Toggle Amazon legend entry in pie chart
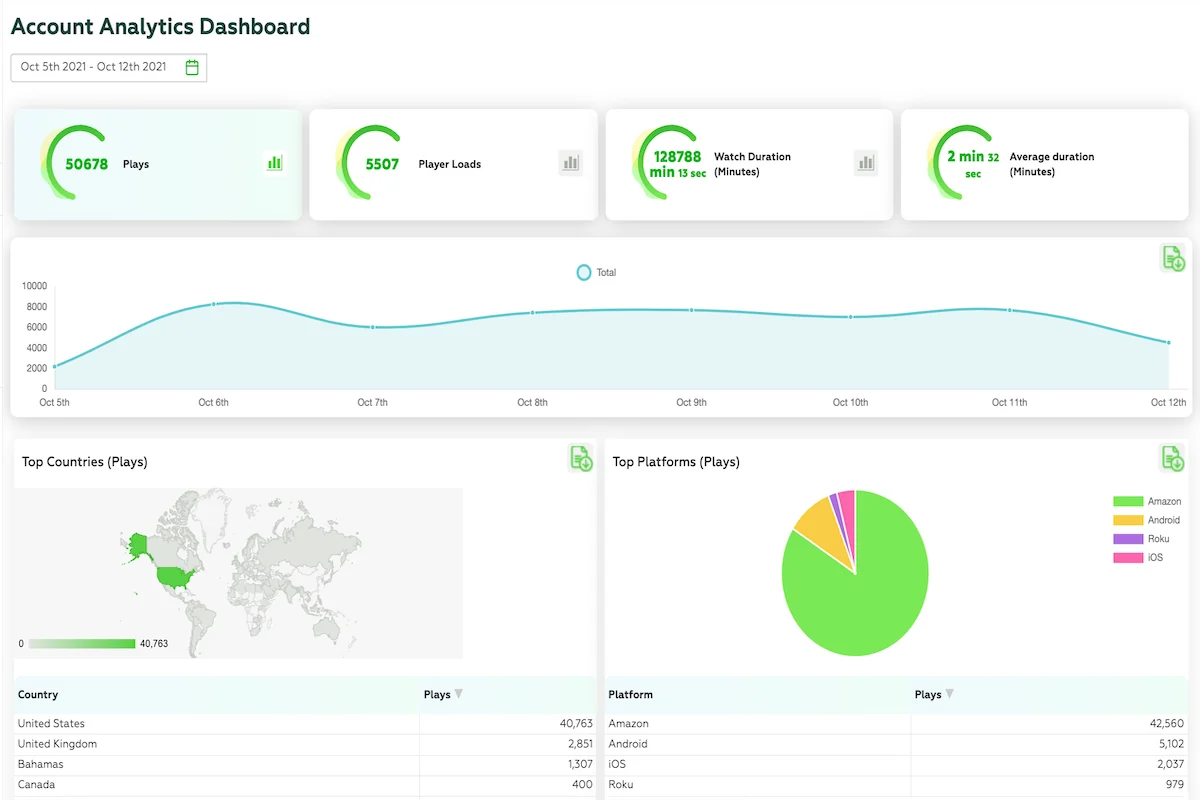Viewport: 1200px width, 800px height. coord(1147,501)
